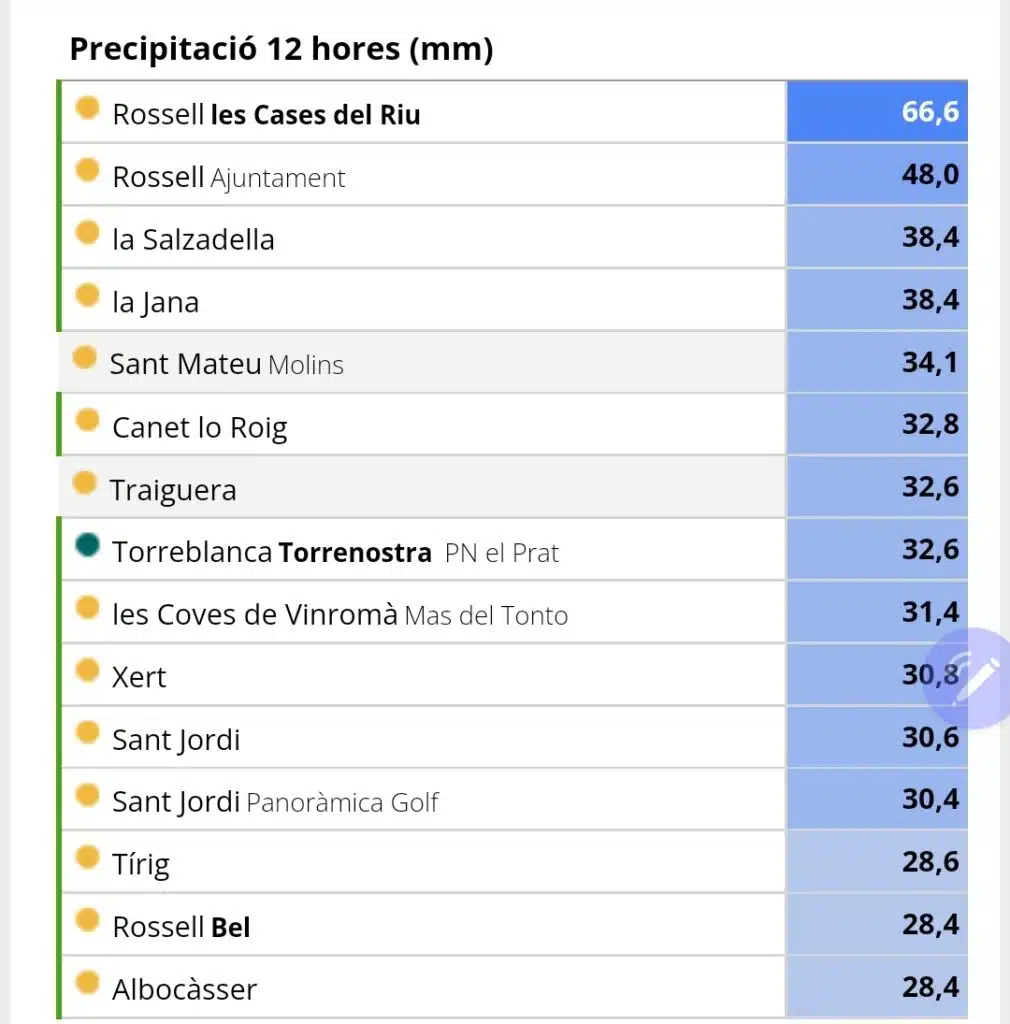
Task: Click the 66,6 precipitation value cell
Action: pos(877,112)
